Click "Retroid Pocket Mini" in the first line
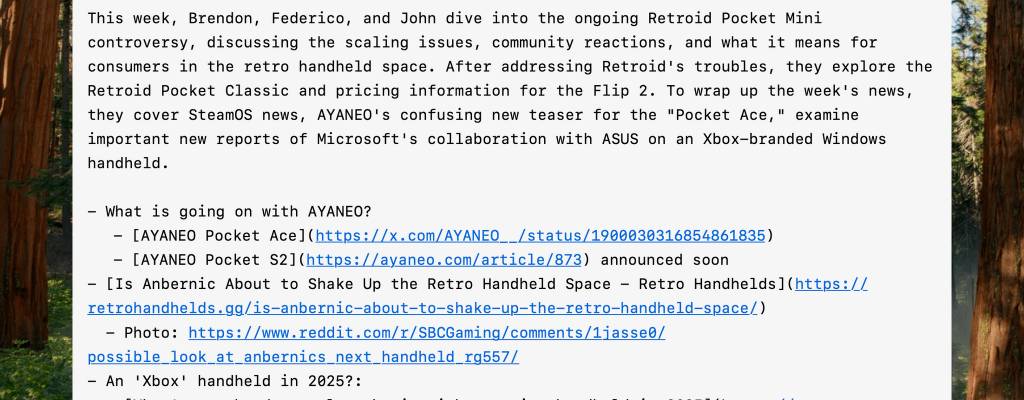 point(740,18)
